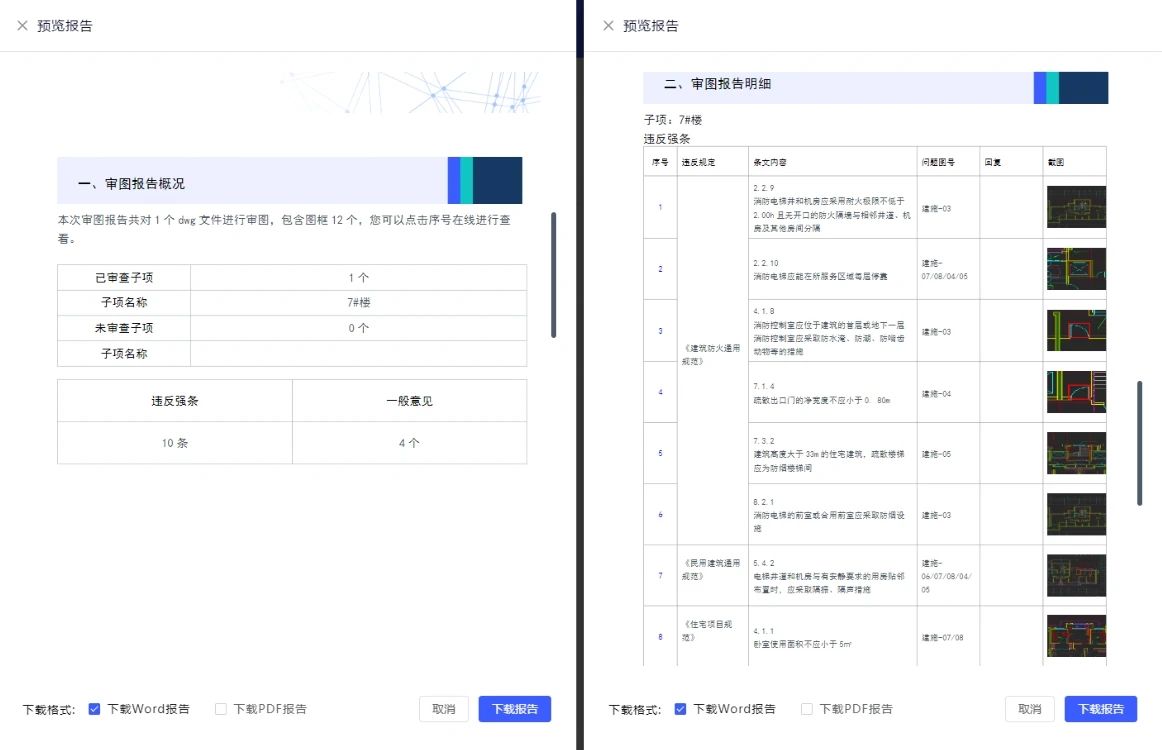This screenshot has width=1162, height=750.
Task: Uncheck Word report option in right panel
Action: tap(680, 709)
